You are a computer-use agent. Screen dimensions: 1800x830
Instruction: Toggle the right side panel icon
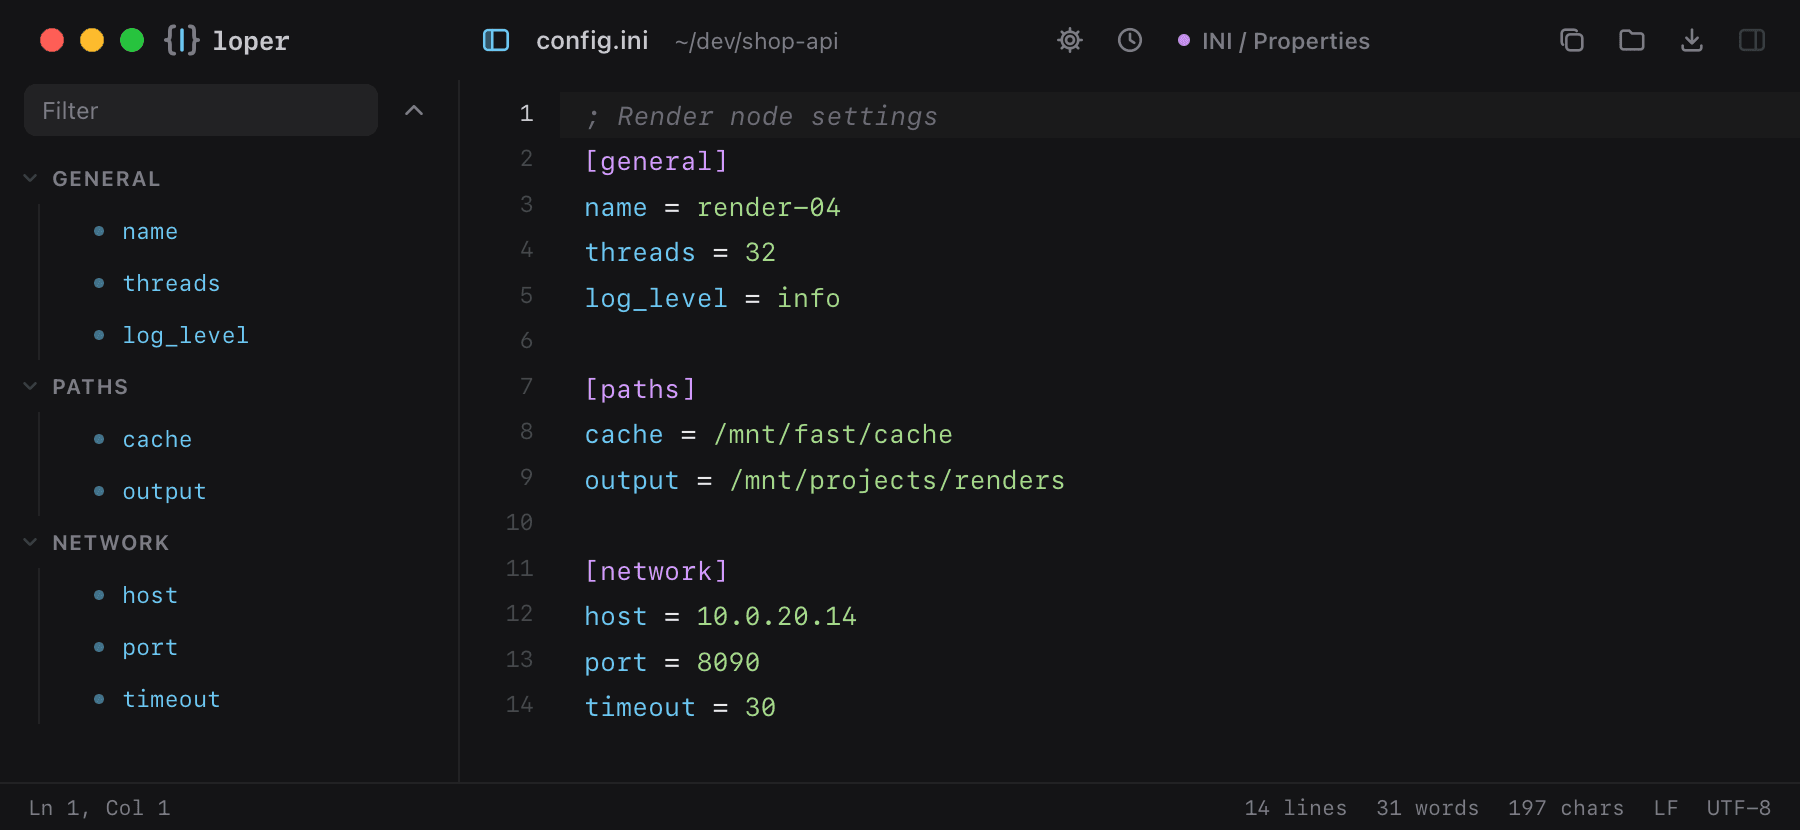point(1752,40)
